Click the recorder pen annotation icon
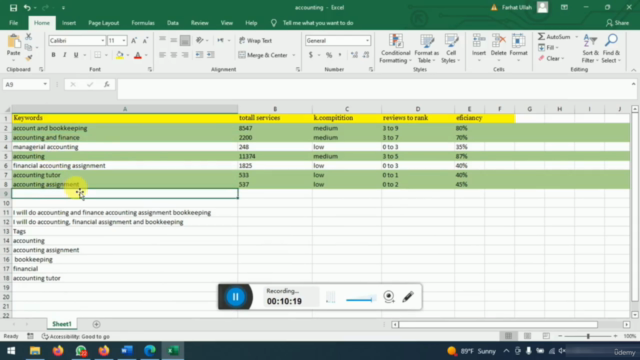This screenshot has height=360, width=640. tap(407, 297)
